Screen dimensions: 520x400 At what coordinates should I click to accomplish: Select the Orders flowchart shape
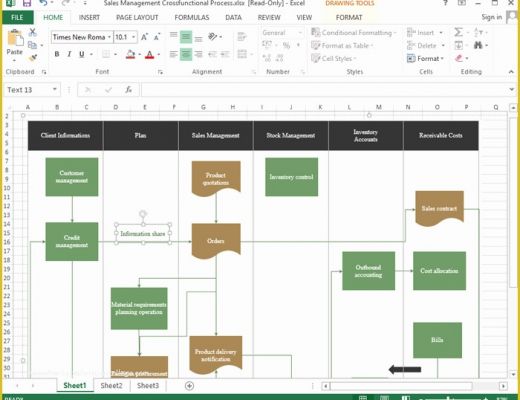(216, 241)
